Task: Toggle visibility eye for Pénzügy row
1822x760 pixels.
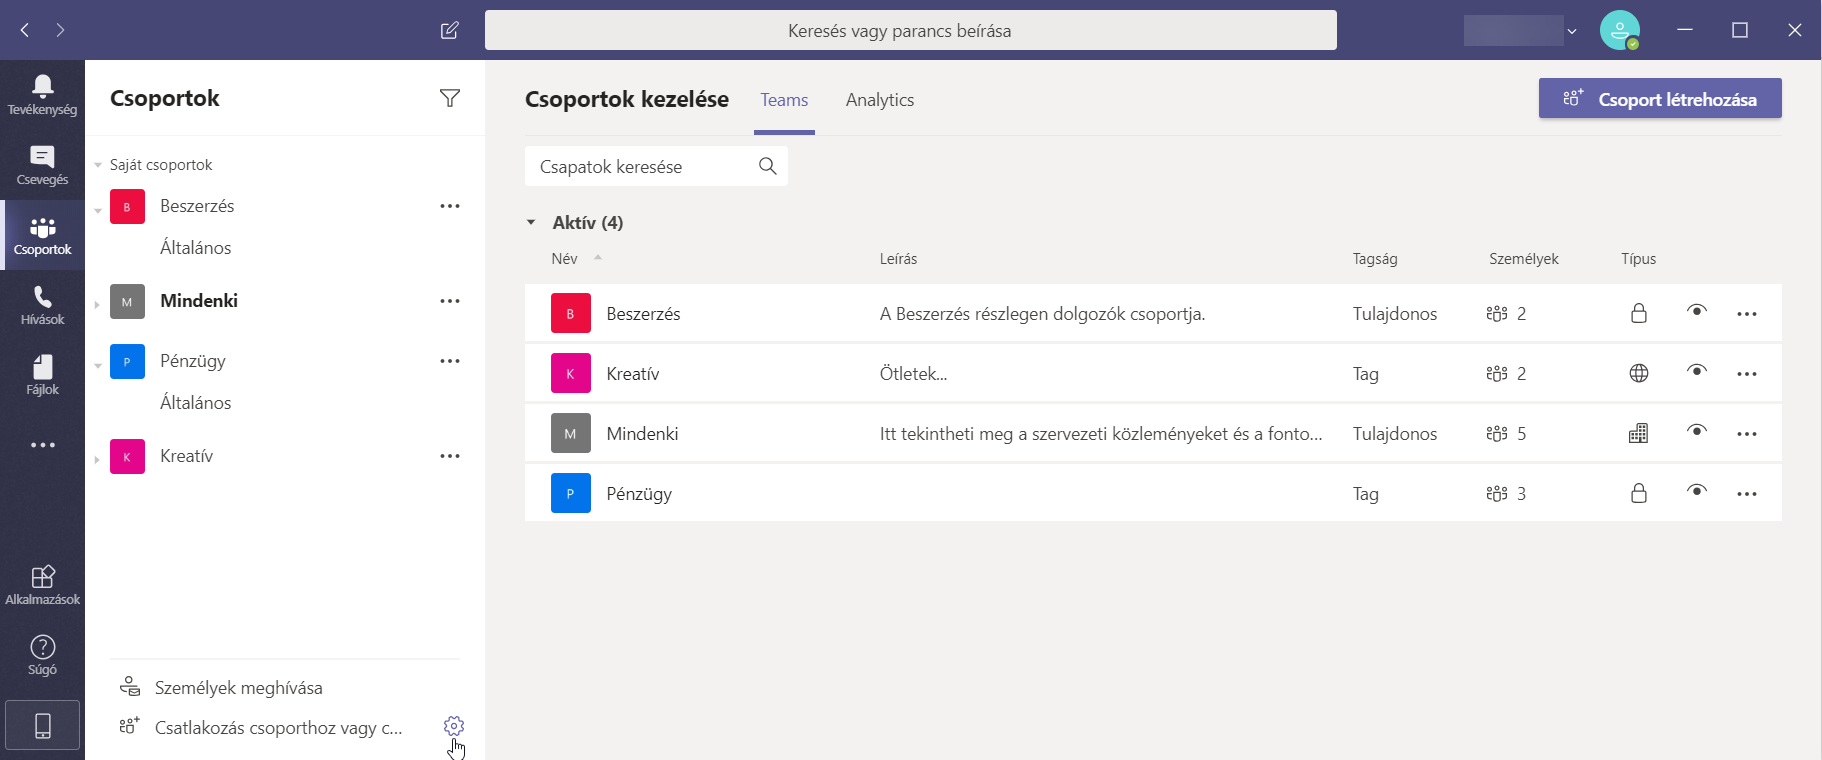Action: tap(1696, 491)
